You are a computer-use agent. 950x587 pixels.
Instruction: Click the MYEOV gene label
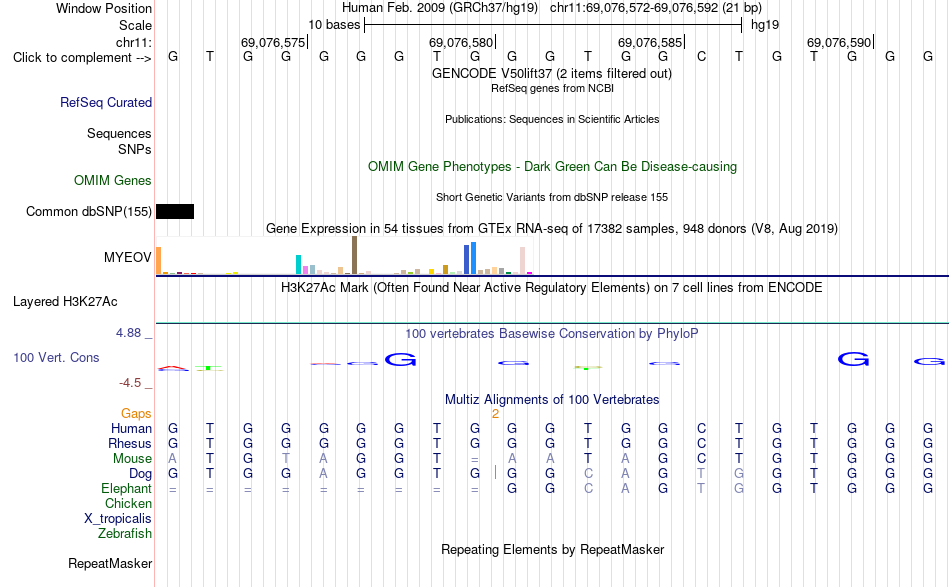pyautogui.click(x=128, y=257)
